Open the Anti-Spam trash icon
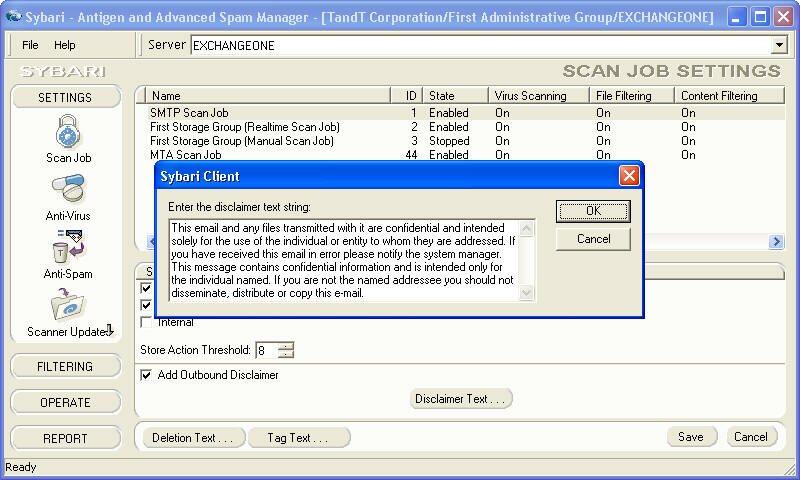This screenshot has height=480, width=800. [x=68, y=248]
